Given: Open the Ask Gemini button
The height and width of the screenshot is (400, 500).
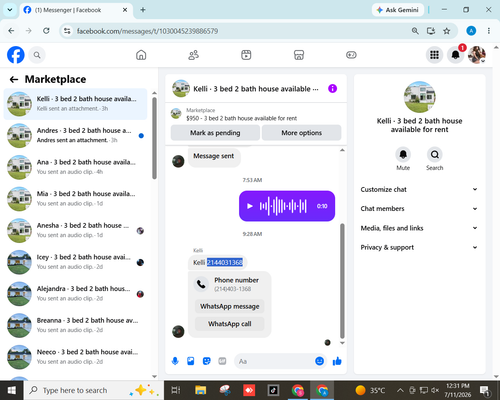Looking at the screenshot, I should point(398,10).
